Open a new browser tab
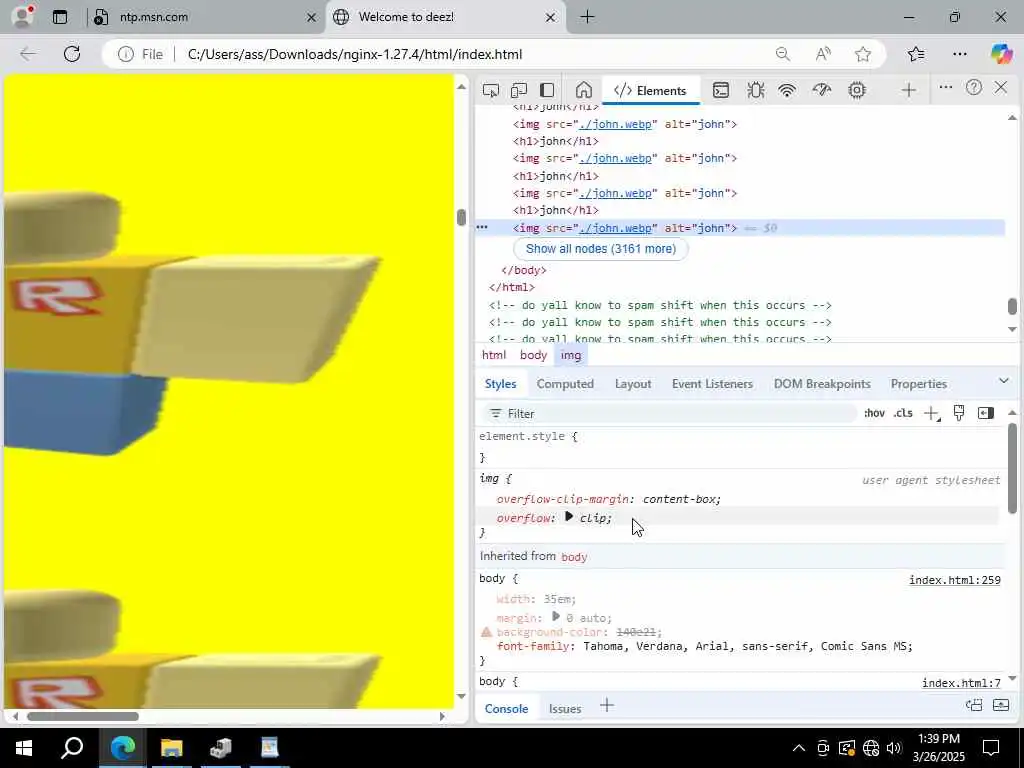The image size is (1024, 768). click(587, 17)
